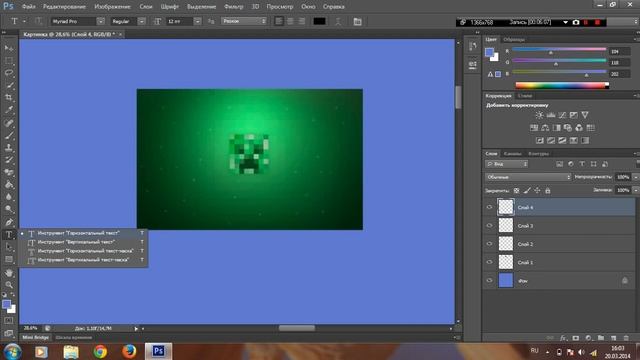The image size is (640, 360).
Task: Hide layer Слой 4 with eye icon
Action: pyautogui.click(x=489, y=207)
